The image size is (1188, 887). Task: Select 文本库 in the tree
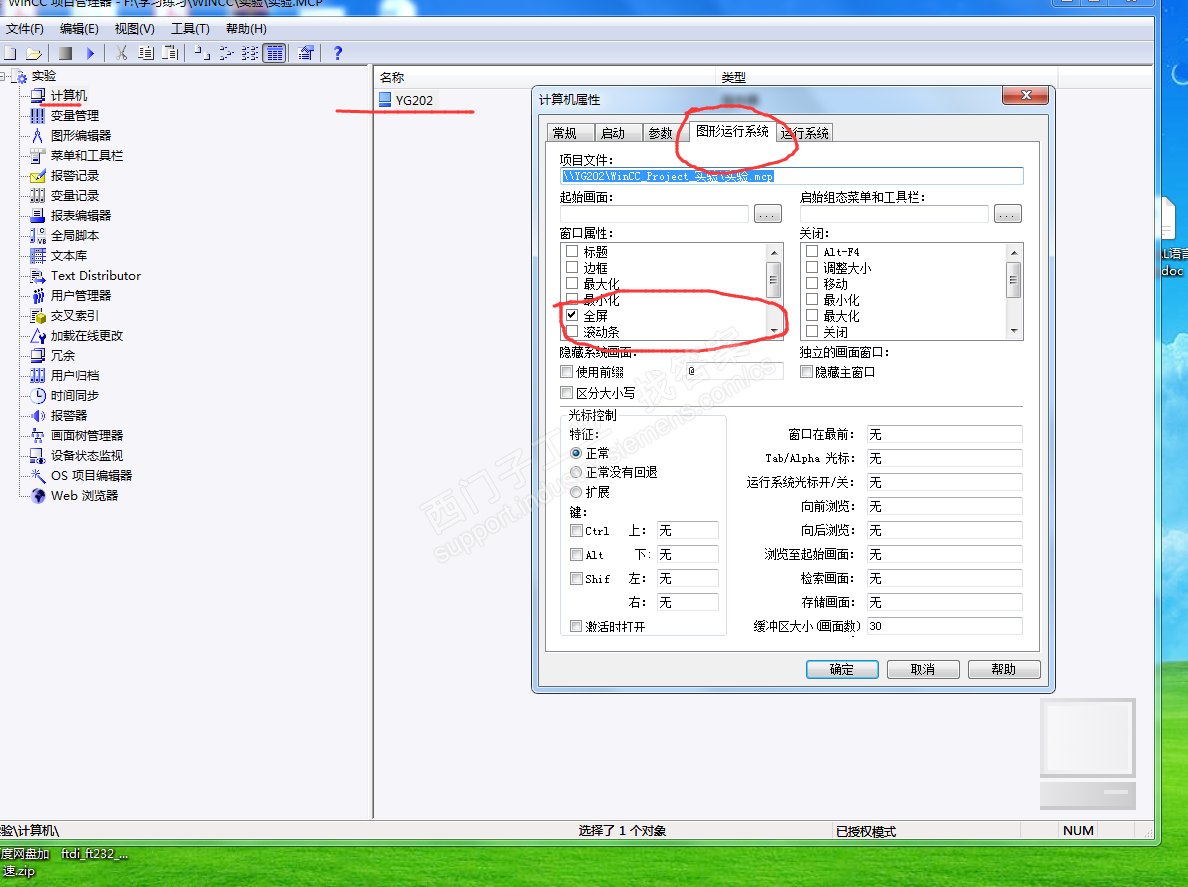(68, 256)
